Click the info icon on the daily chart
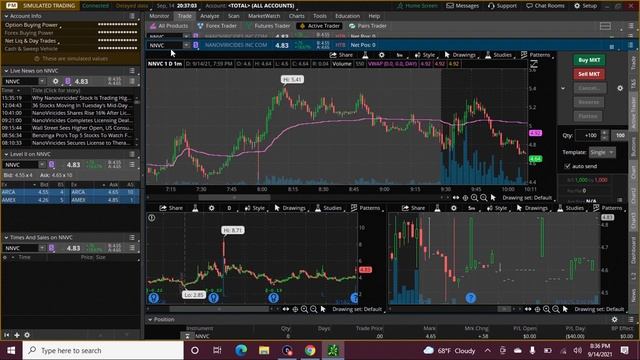Image resolution: width=640 pixels, height=360 pixels. coord(152,218)
